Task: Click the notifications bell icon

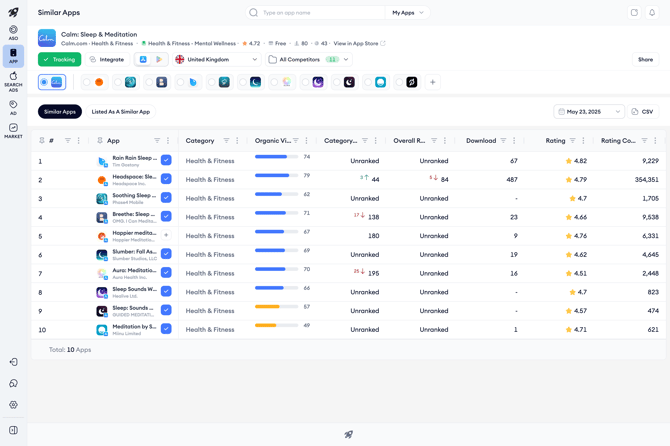Action: coord(652,13)
